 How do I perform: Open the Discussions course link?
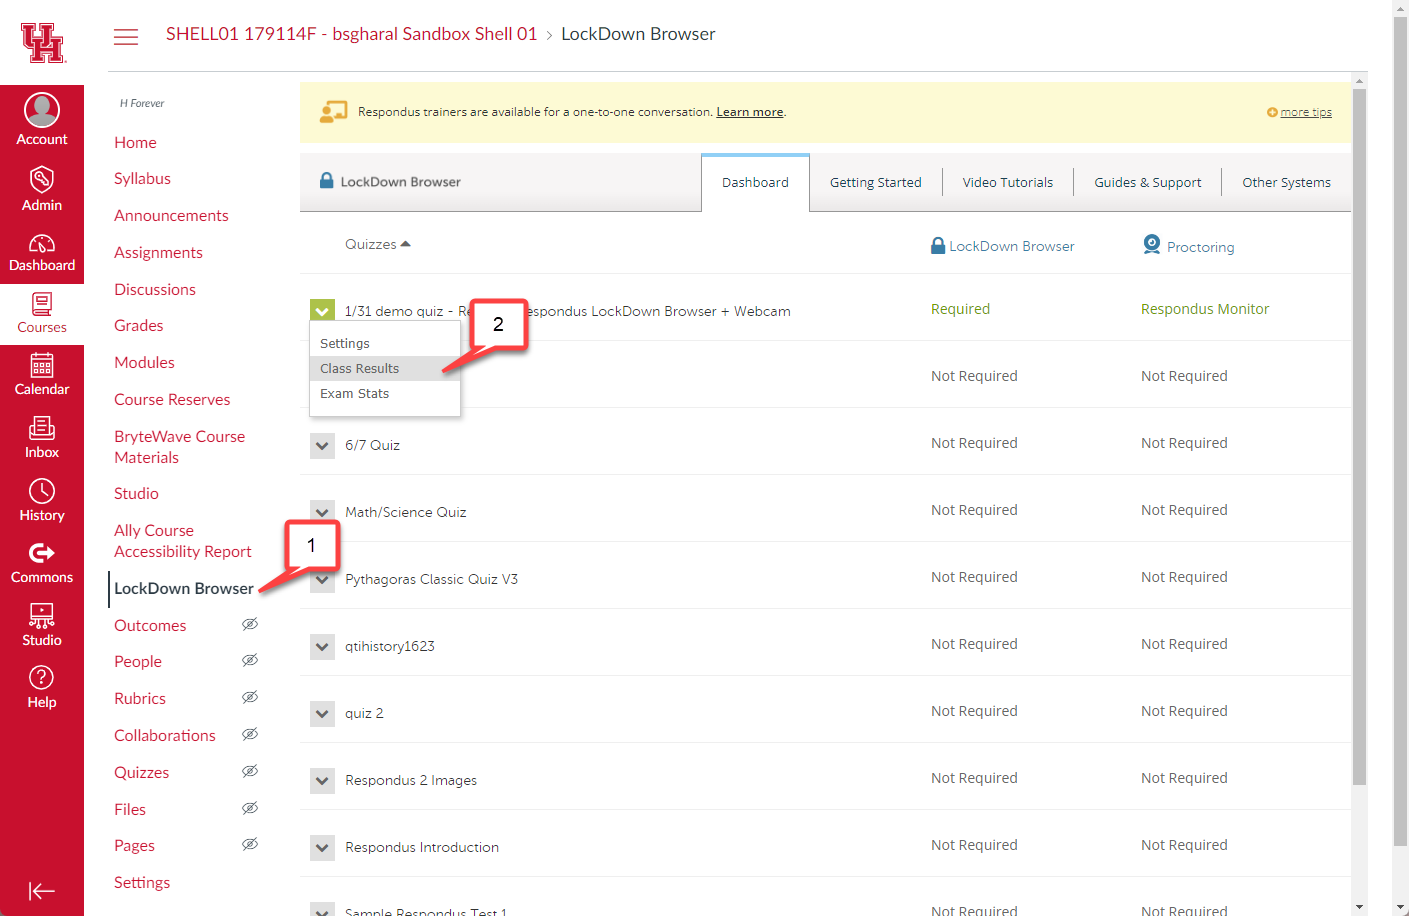(155, 289)
